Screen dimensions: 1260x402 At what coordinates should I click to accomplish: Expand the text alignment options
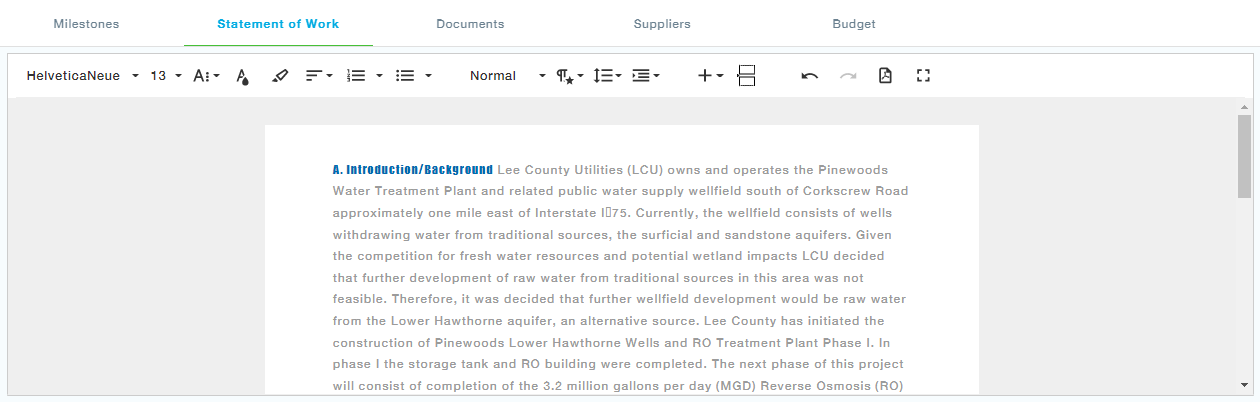pos(319,76)
